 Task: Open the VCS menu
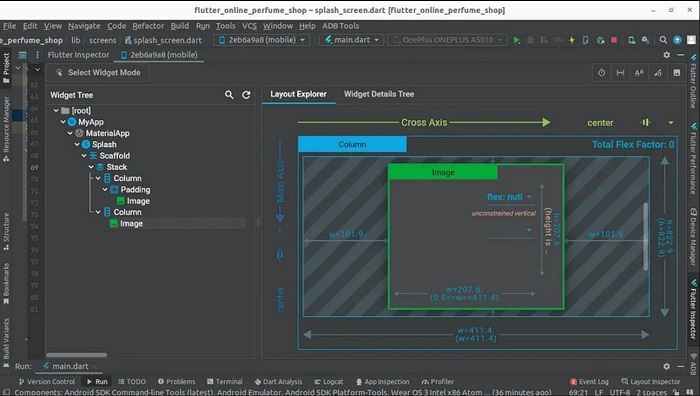coord(249,26)
